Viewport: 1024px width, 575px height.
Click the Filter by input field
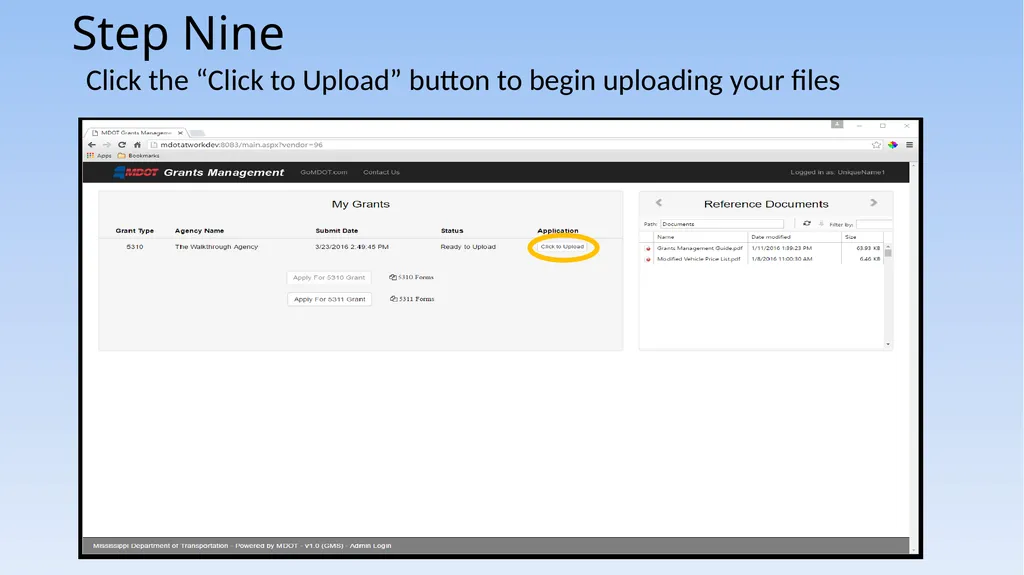874,224
